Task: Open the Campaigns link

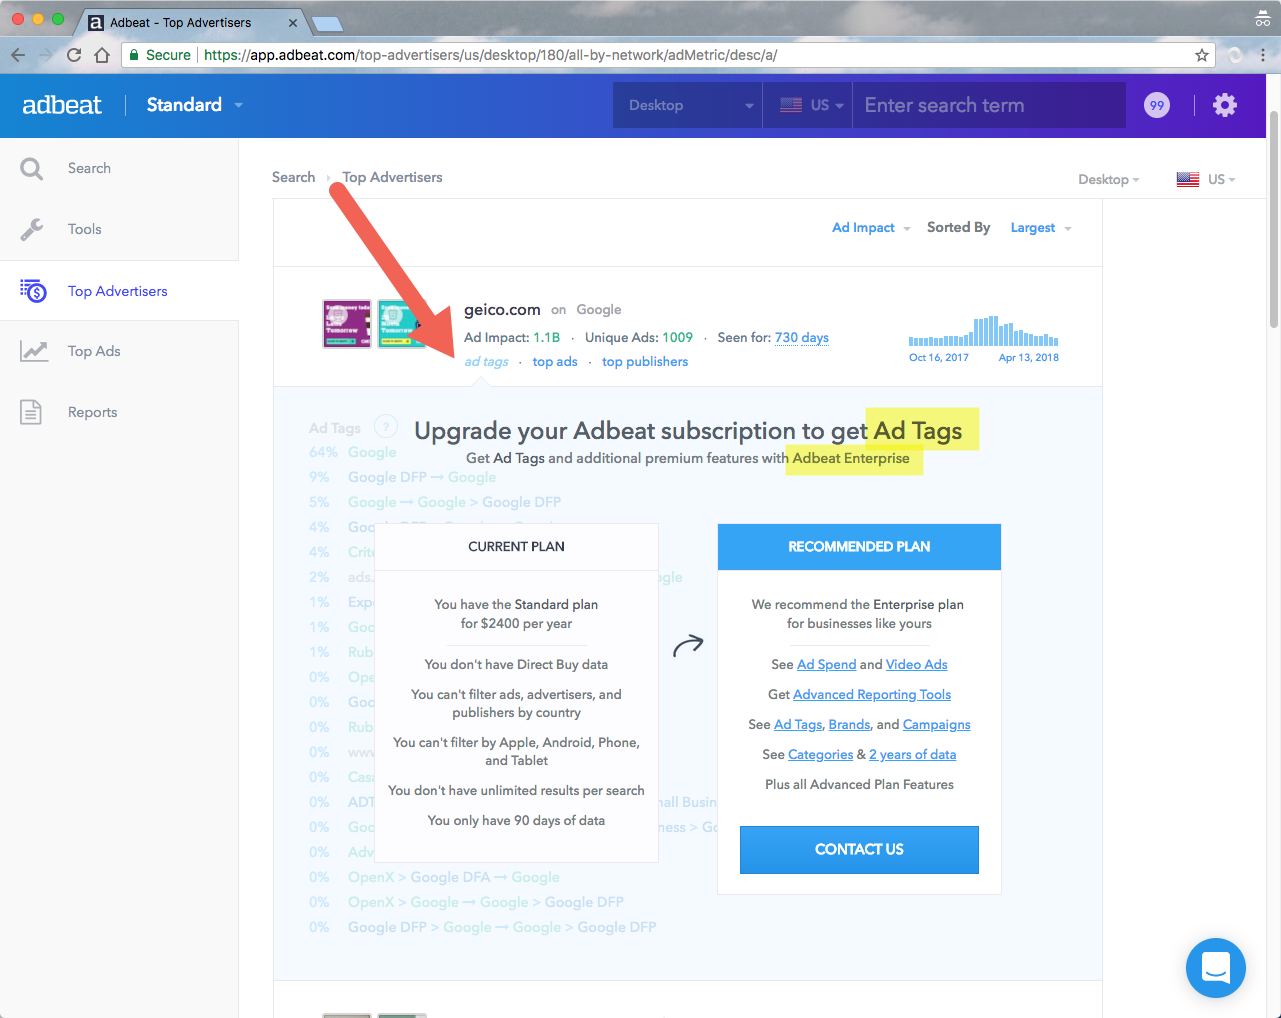Action: tap(936, 725)
